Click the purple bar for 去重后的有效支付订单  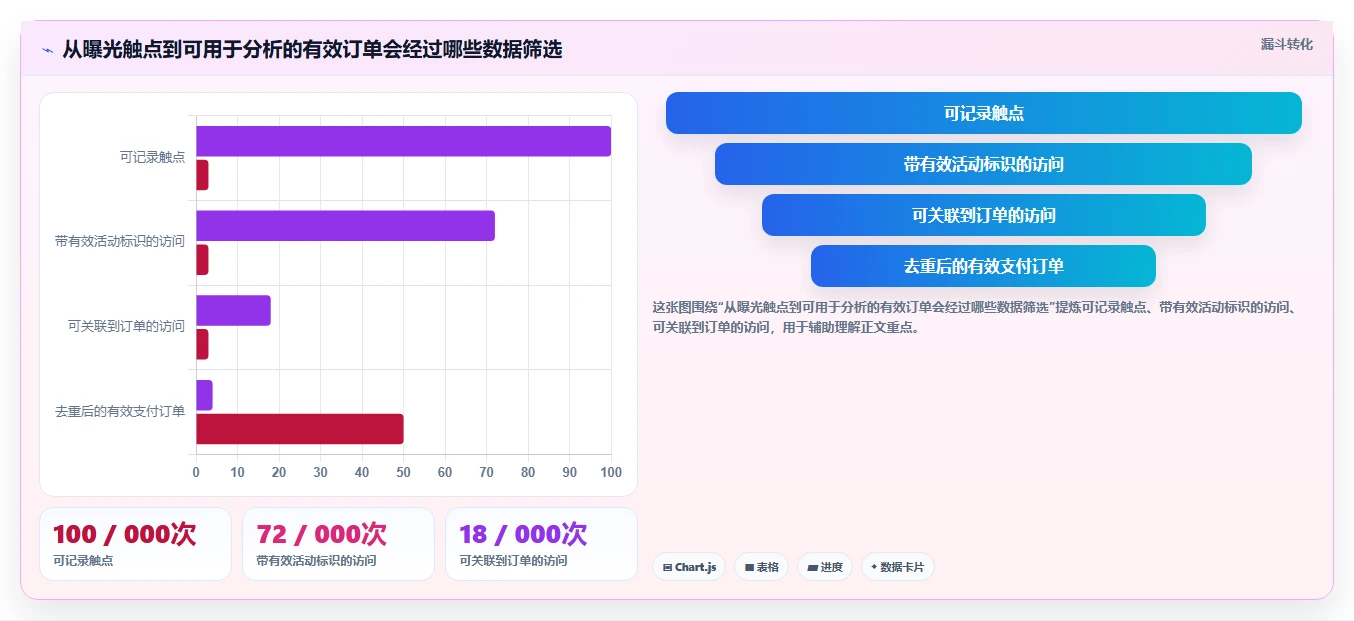point(204,395)
